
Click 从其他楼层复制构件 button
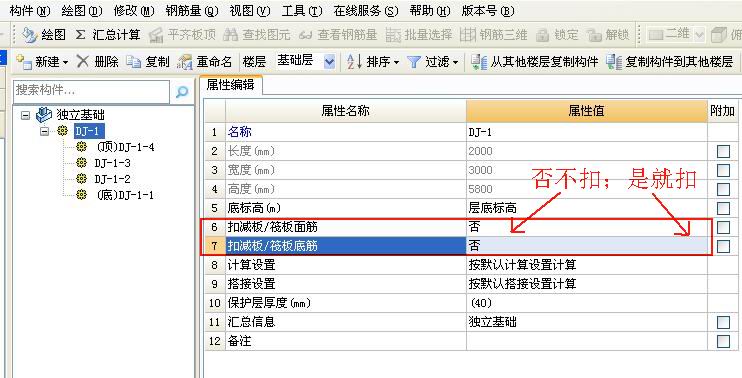(535, 62)
